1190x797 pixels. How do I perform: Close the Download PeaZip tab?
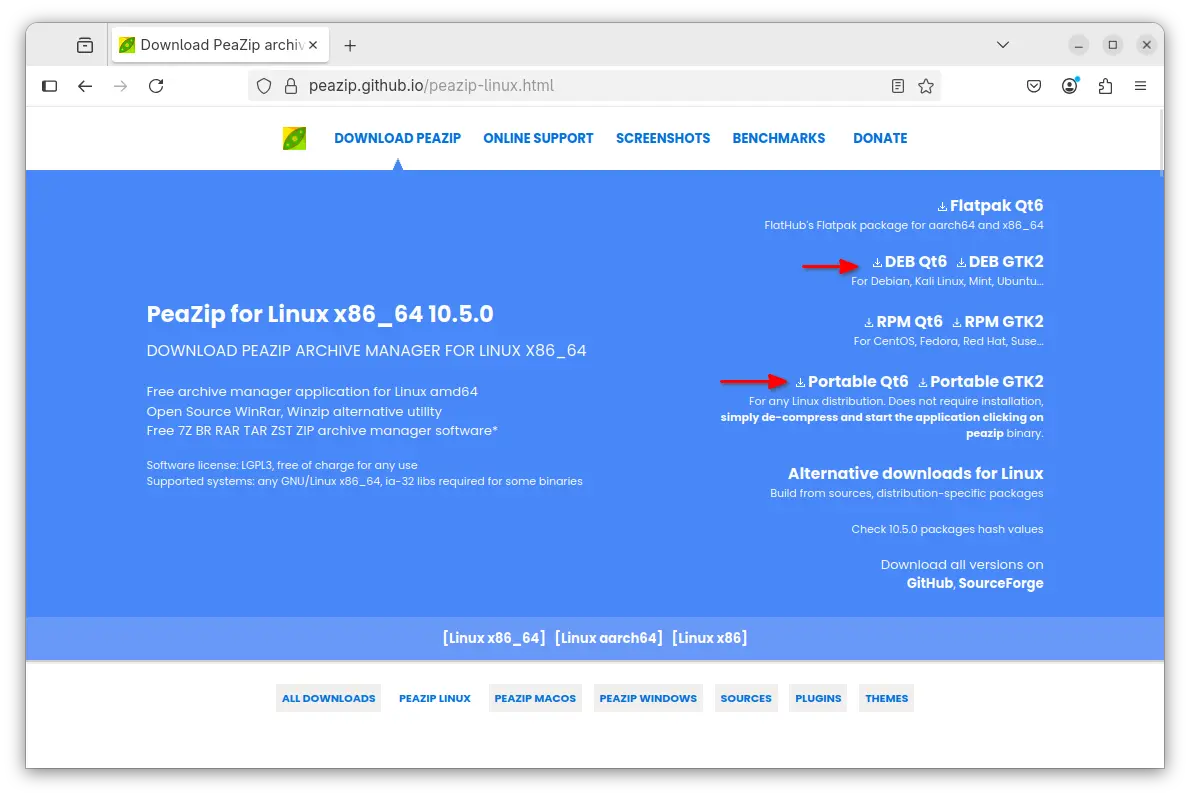tap(313, 46)
